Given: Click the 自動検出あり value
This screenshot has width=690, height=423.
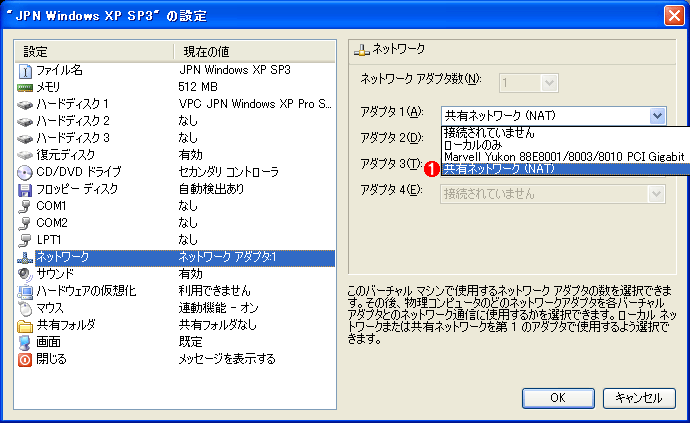Looking at the screenshot, I should (x=211, y=189).
